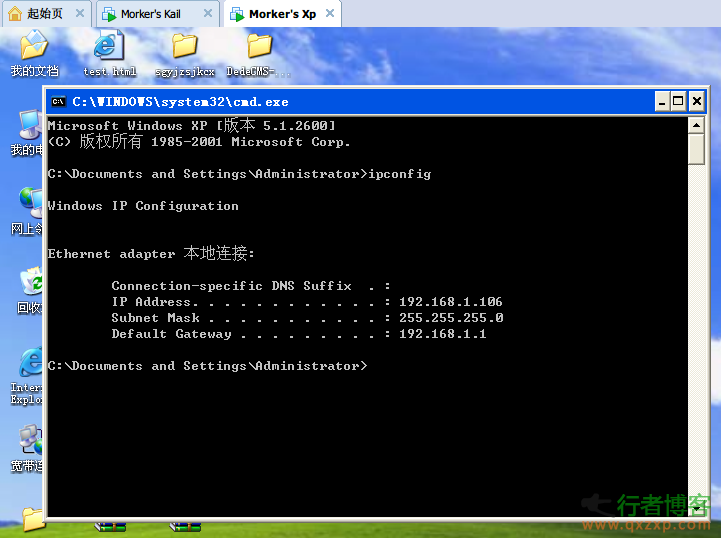The image size is (721, 538).
Task: Click the subnet mask 255.255.255.0 value
Action: (x=451, y=318)
